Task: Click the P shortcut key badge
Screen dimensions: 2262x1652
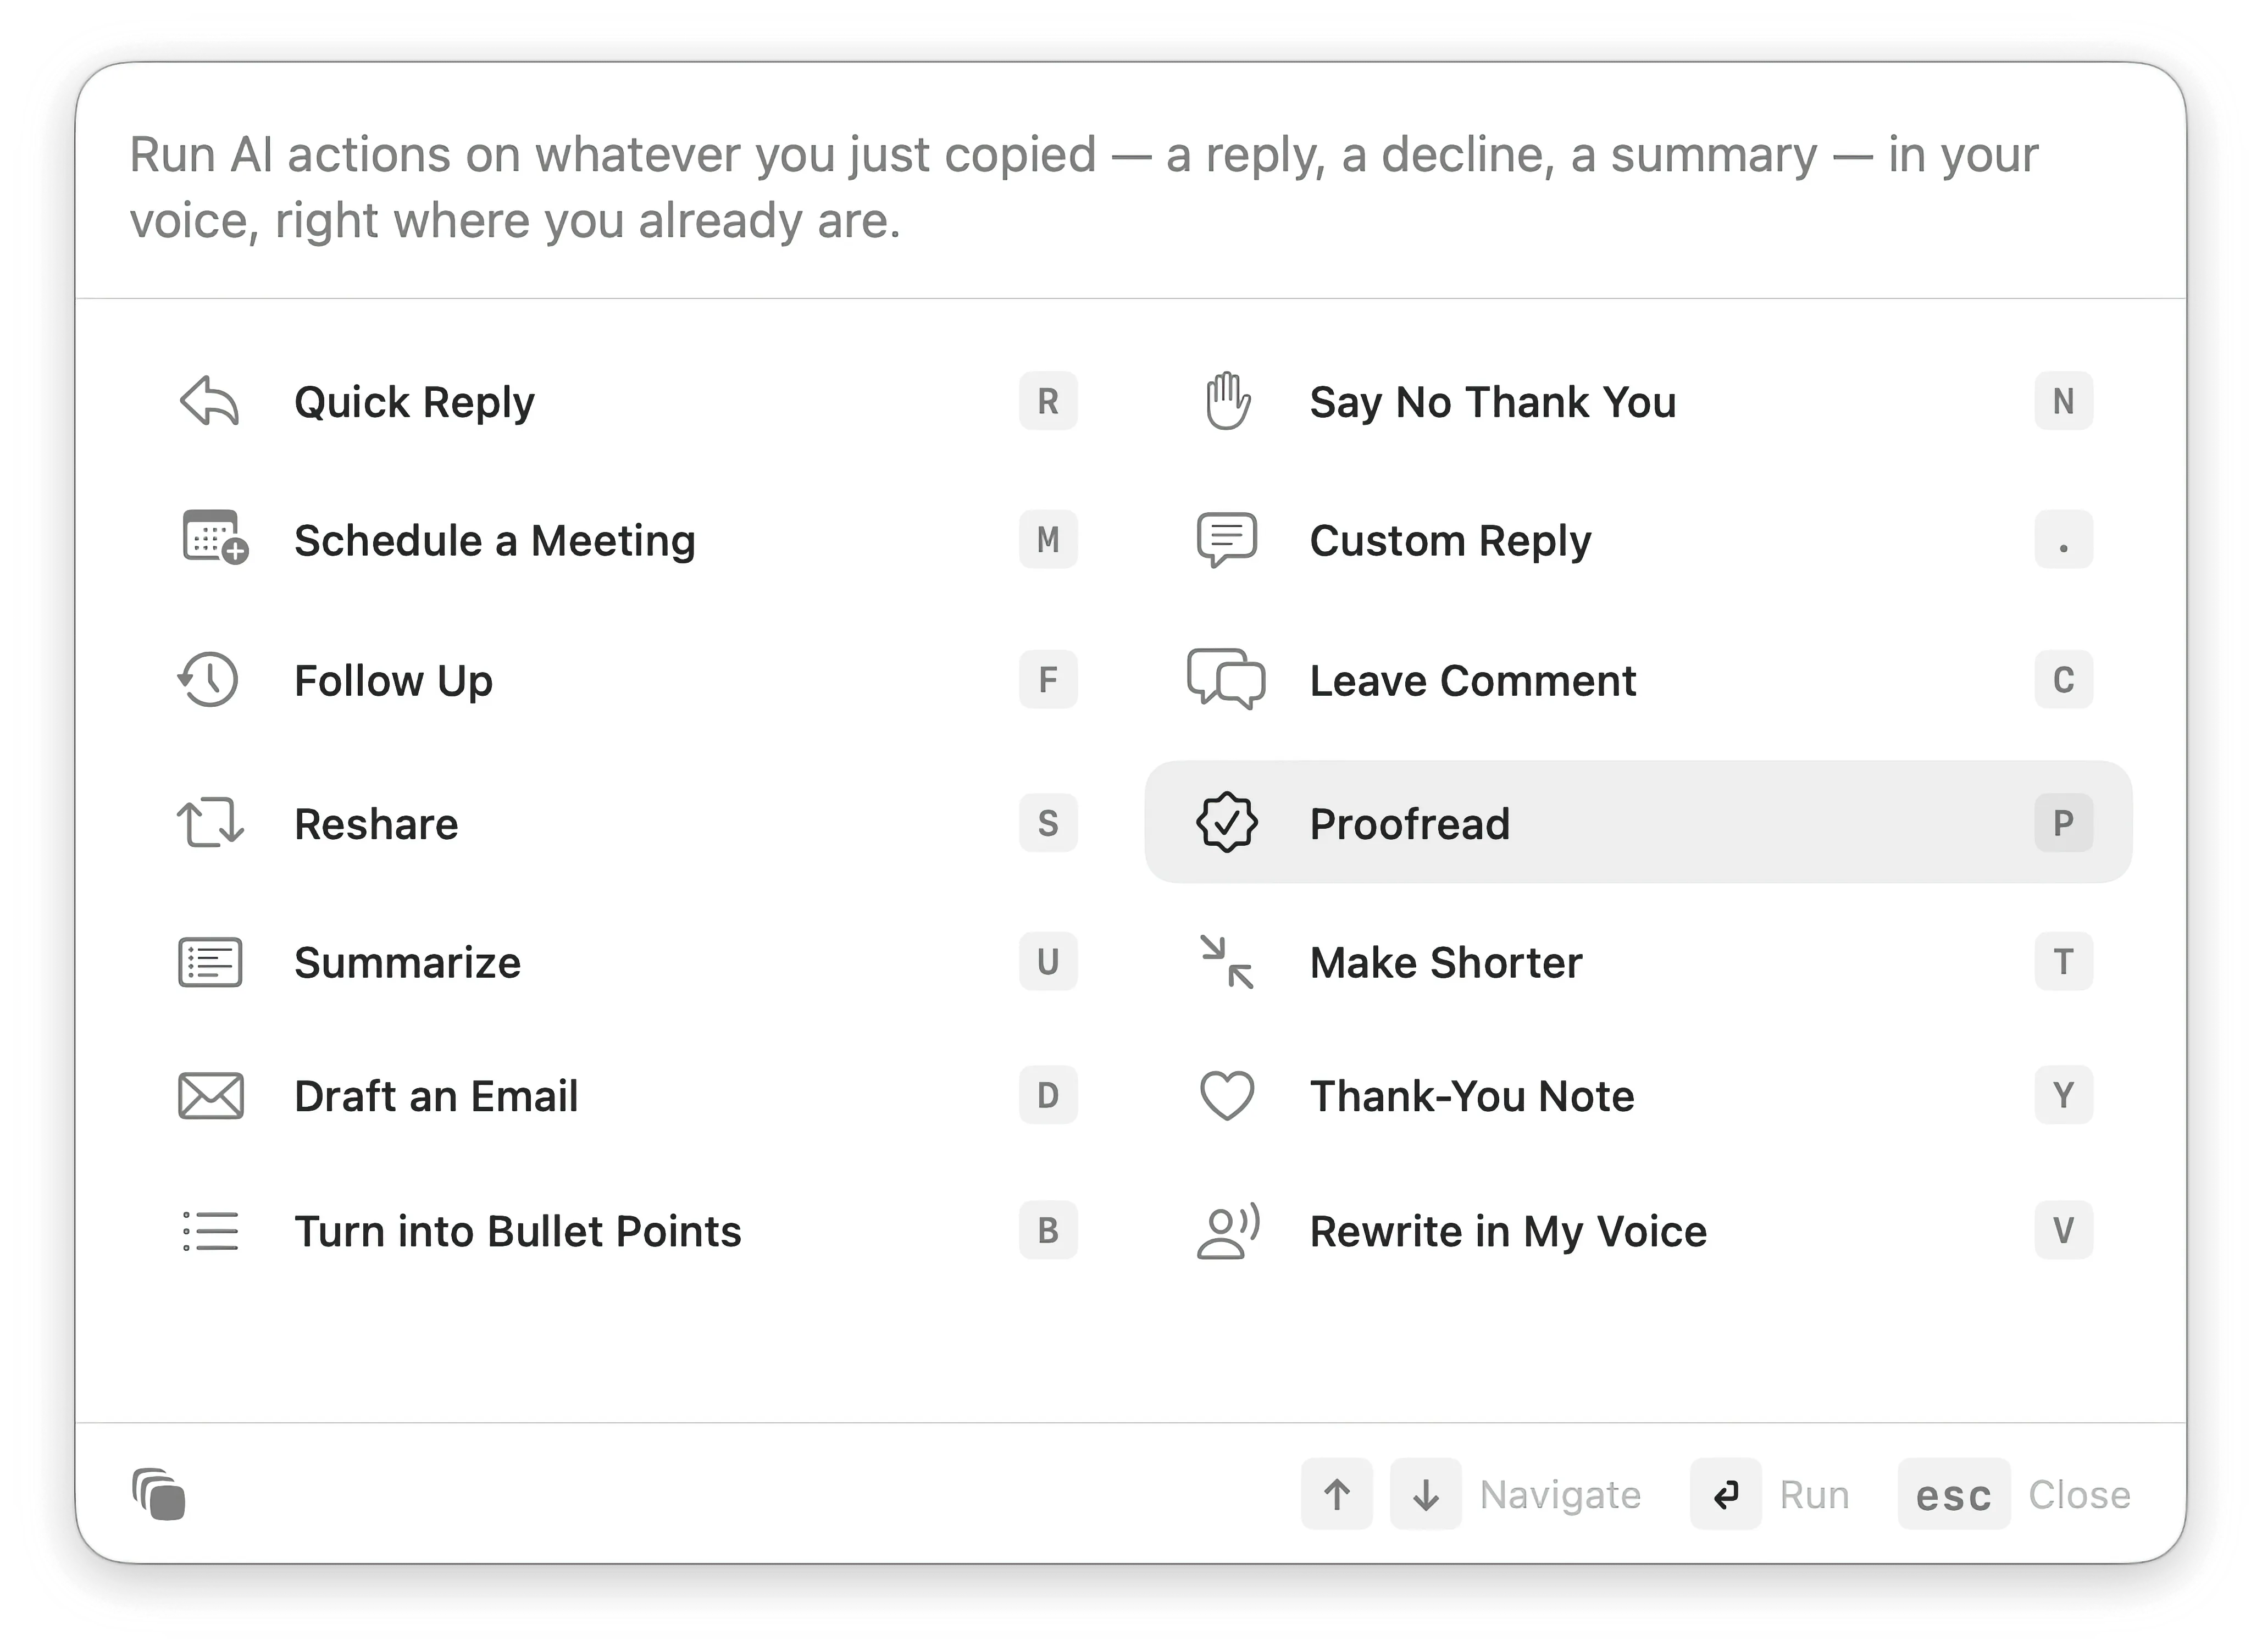Action: (x=2064, y=823)
